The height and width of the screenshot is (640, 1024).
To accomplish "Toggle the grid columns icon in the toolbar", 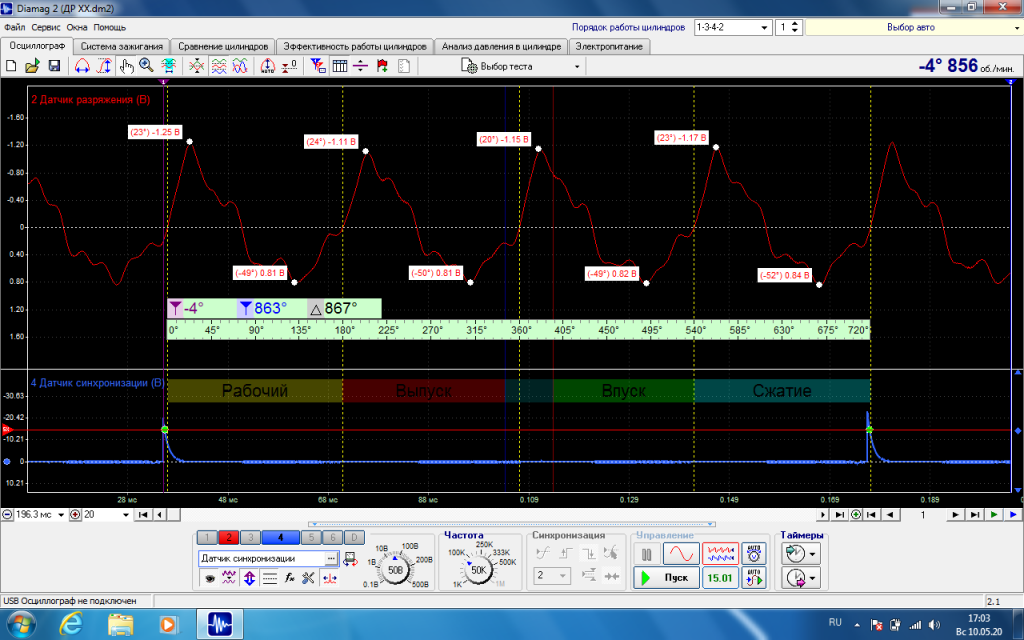I will (x=340, y=66).
